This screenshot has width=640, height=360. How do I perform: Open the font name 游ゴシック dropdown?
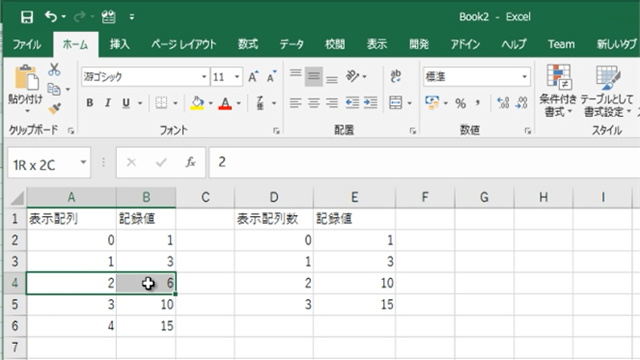pos(204,77)
